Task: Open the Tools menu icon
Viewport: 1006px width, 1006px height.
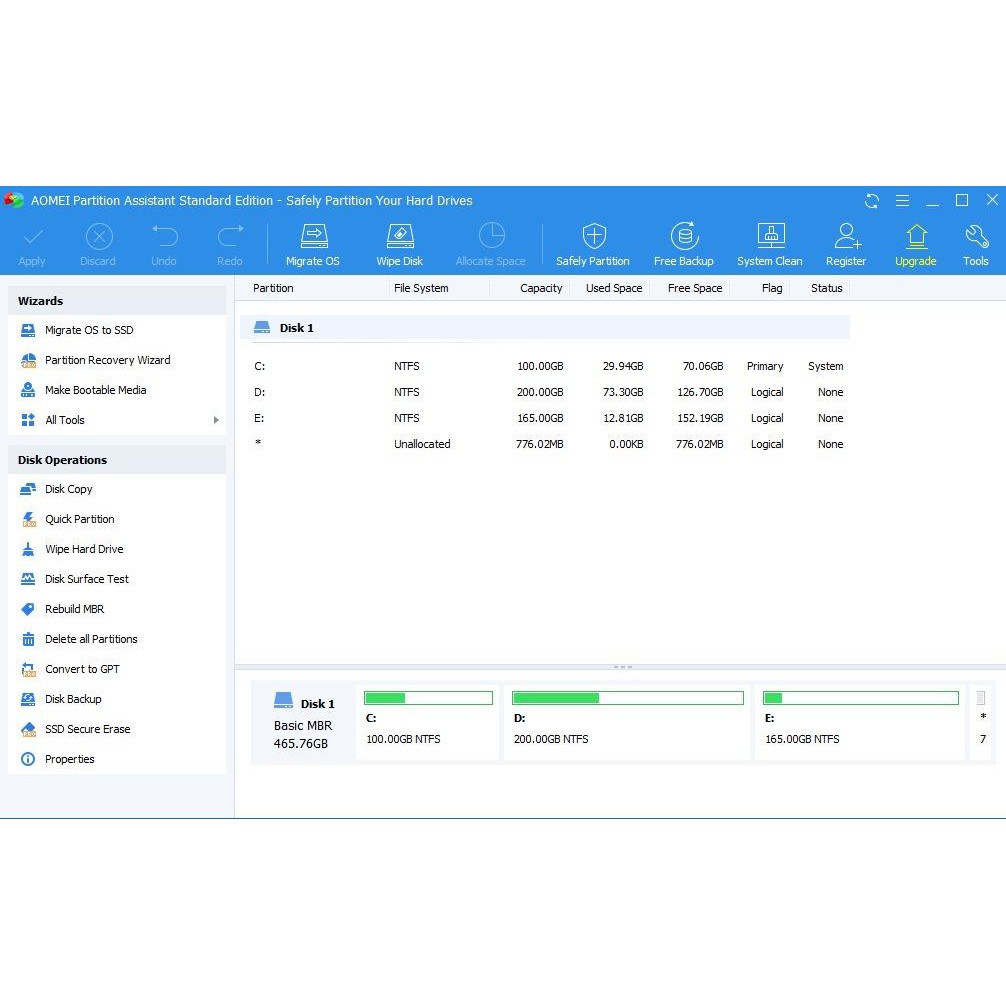Action: tap(975, 242)
